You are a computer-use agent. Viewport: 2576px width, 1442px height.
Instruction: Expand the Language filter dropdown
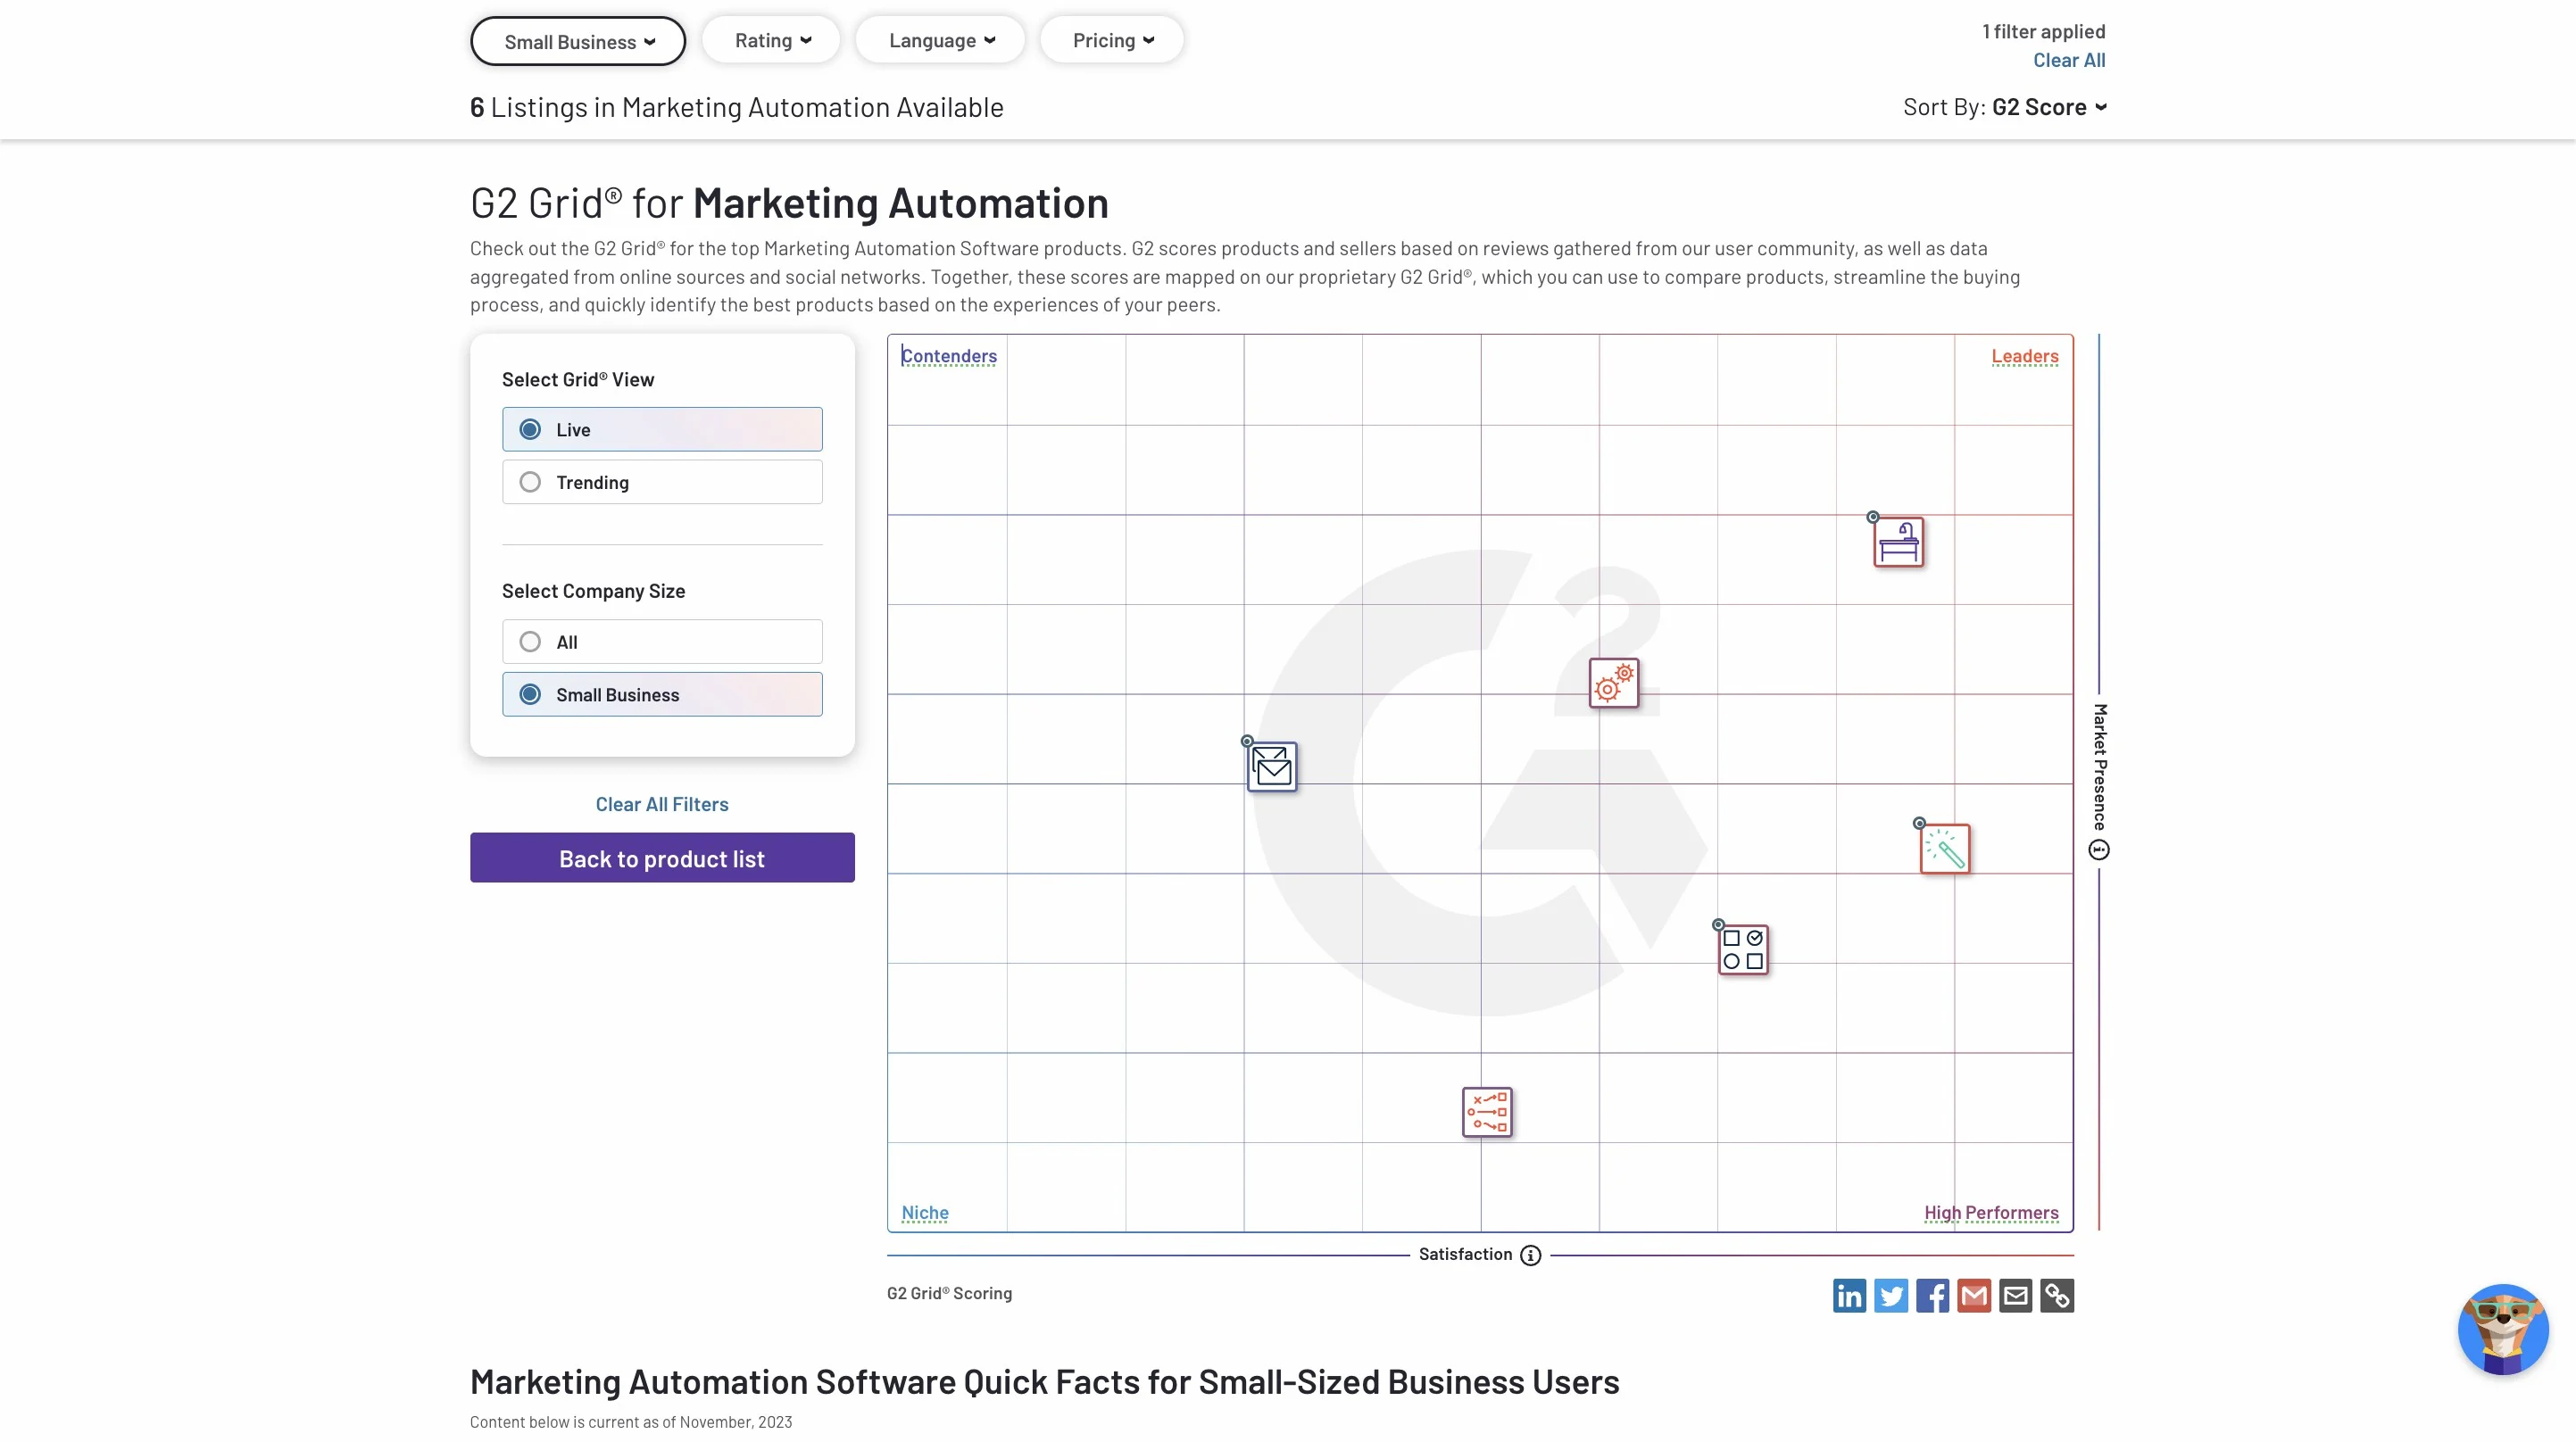tap(940, 40)
